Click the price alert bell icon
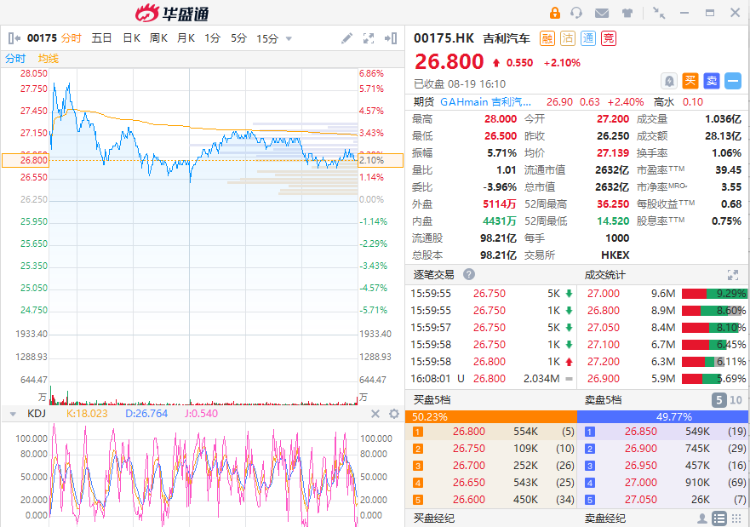 coord(669,80)
